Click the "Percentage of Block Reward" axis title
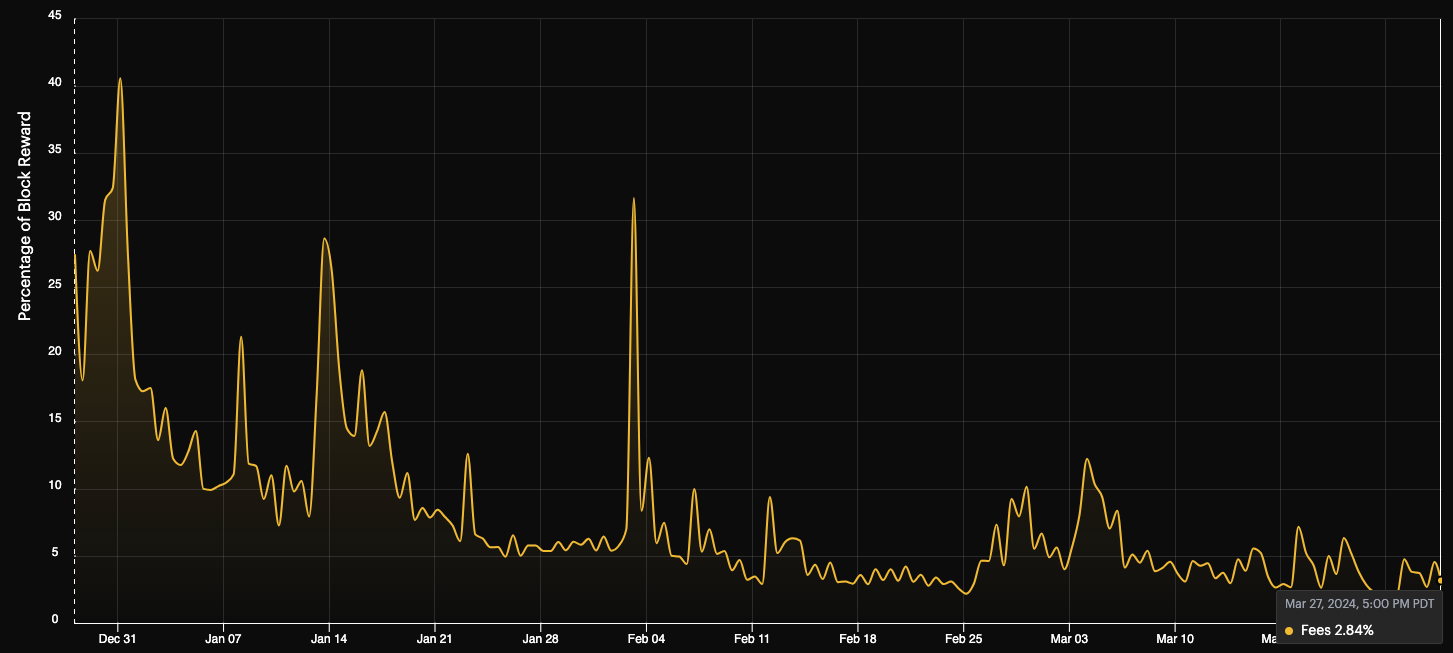 pyautogui.click(x=25, y=216)
